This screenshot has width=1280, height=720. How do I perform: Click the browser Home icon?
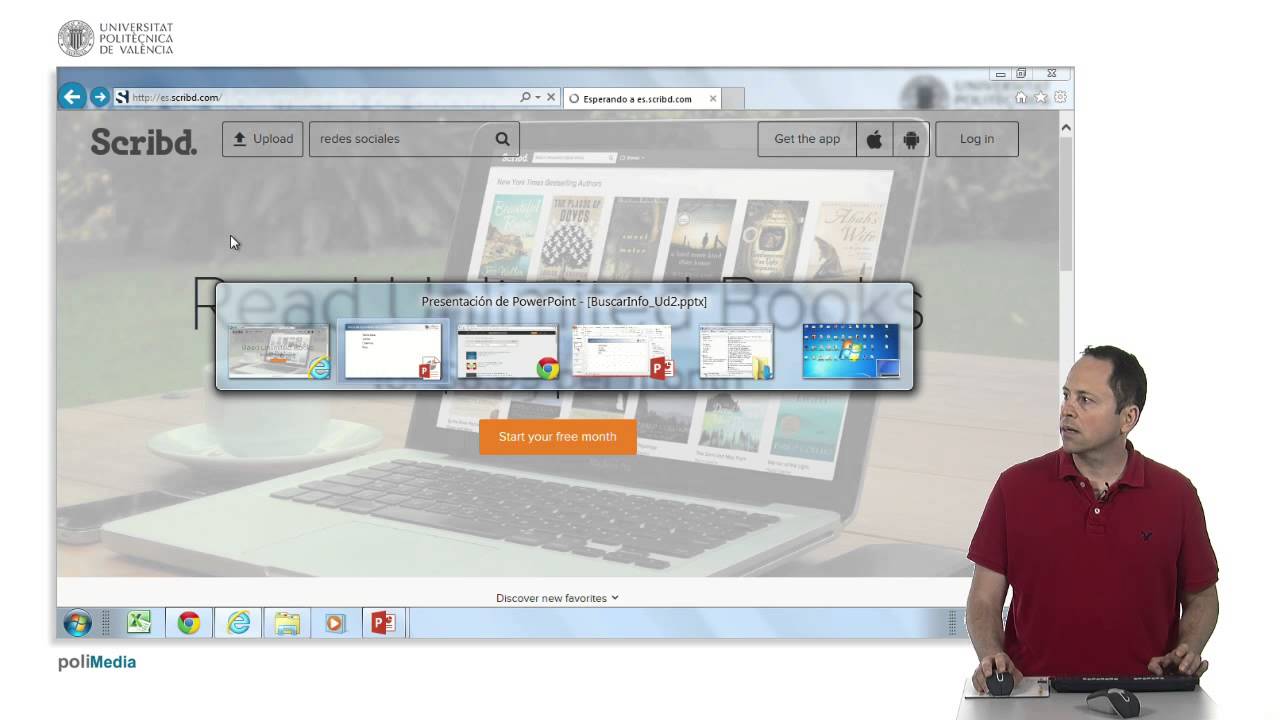(1021, 97)
